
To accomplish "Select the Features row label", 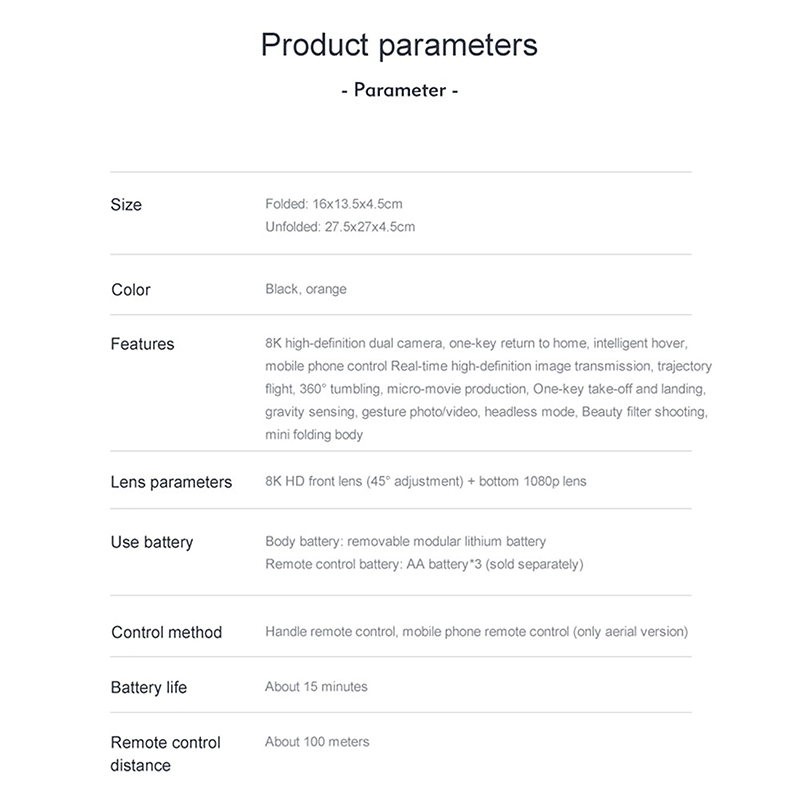I will 142,344.
